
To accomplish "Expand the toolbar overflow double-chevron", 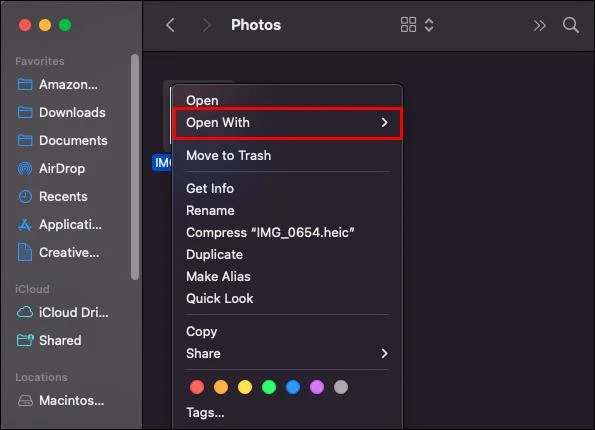I will 539,25.
